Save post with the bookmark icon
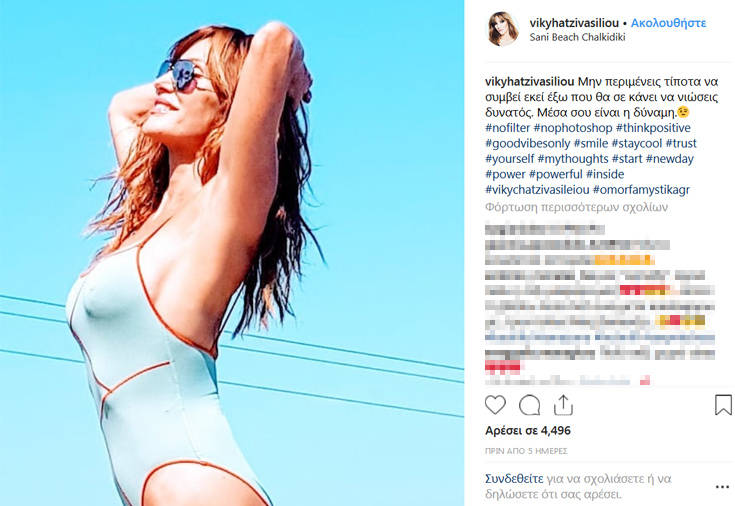This screenshot has height=506, width=735. (x=723, y=405)
